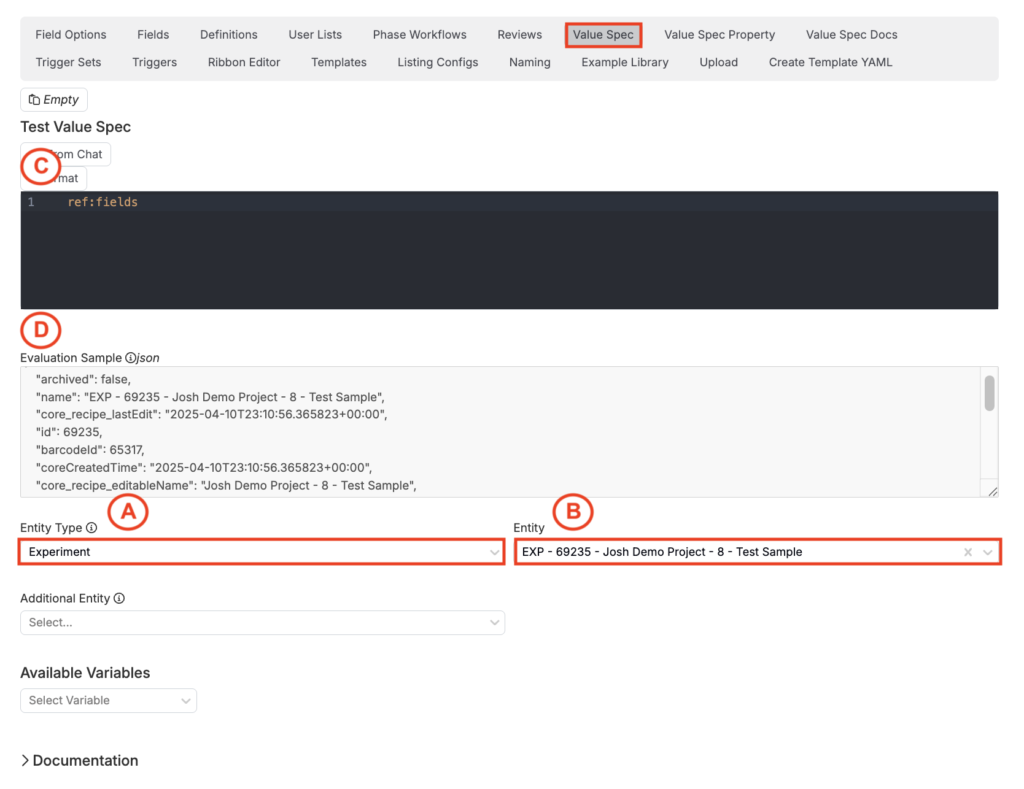1024x789 pixels.
Task: Click the info icon beside Evaluation Sample
Action: point(131,357)
